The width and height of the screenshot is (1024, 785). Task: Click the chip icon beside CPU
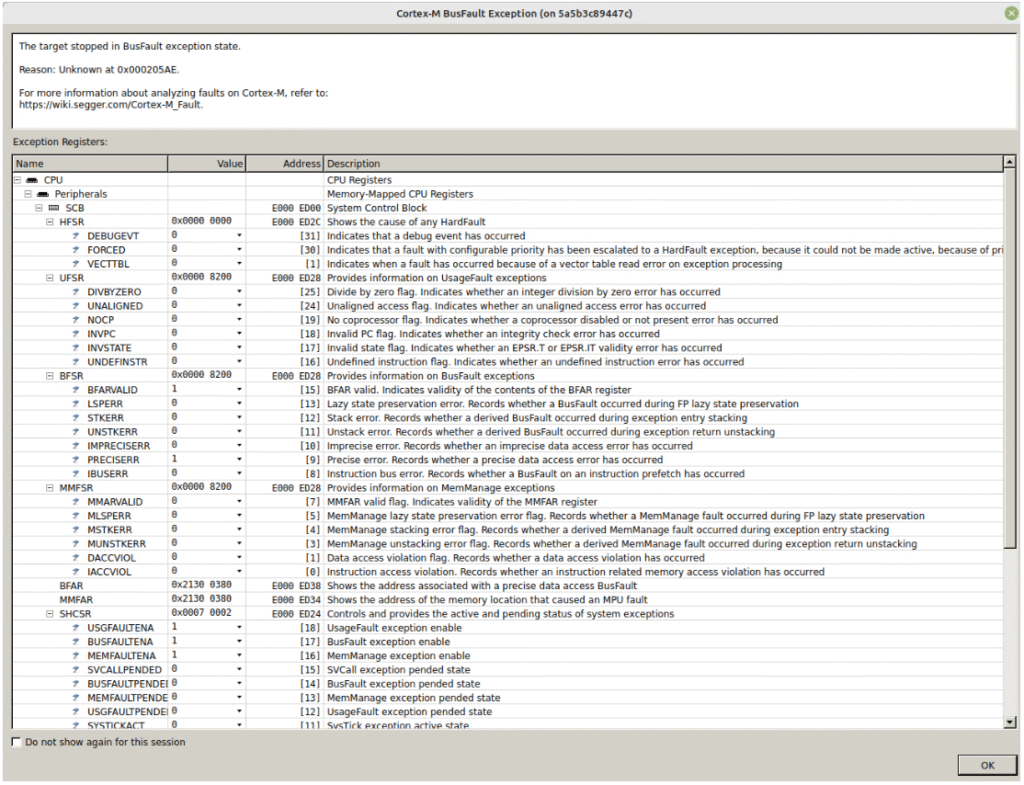click(x=31, y=180)
